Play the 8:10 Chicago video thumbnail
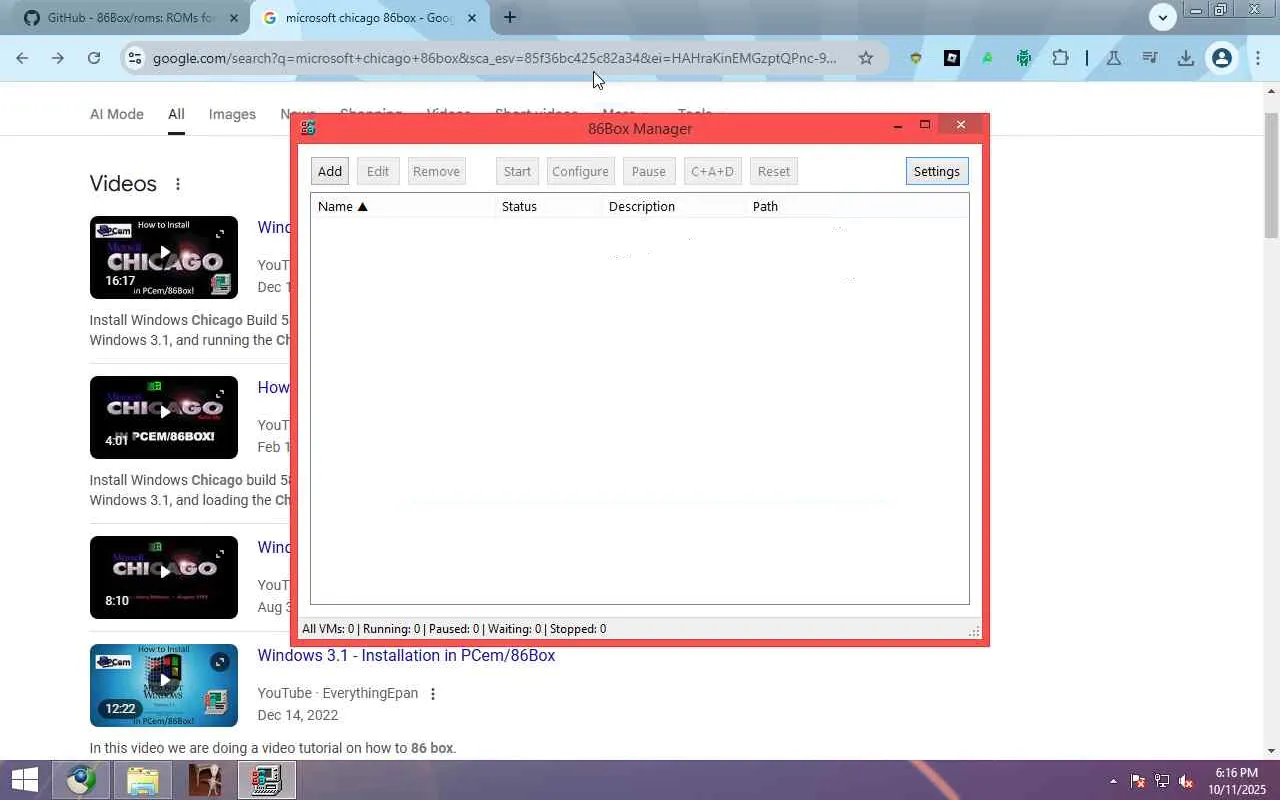Screen dimensions: 1280x800 [164, 577]
